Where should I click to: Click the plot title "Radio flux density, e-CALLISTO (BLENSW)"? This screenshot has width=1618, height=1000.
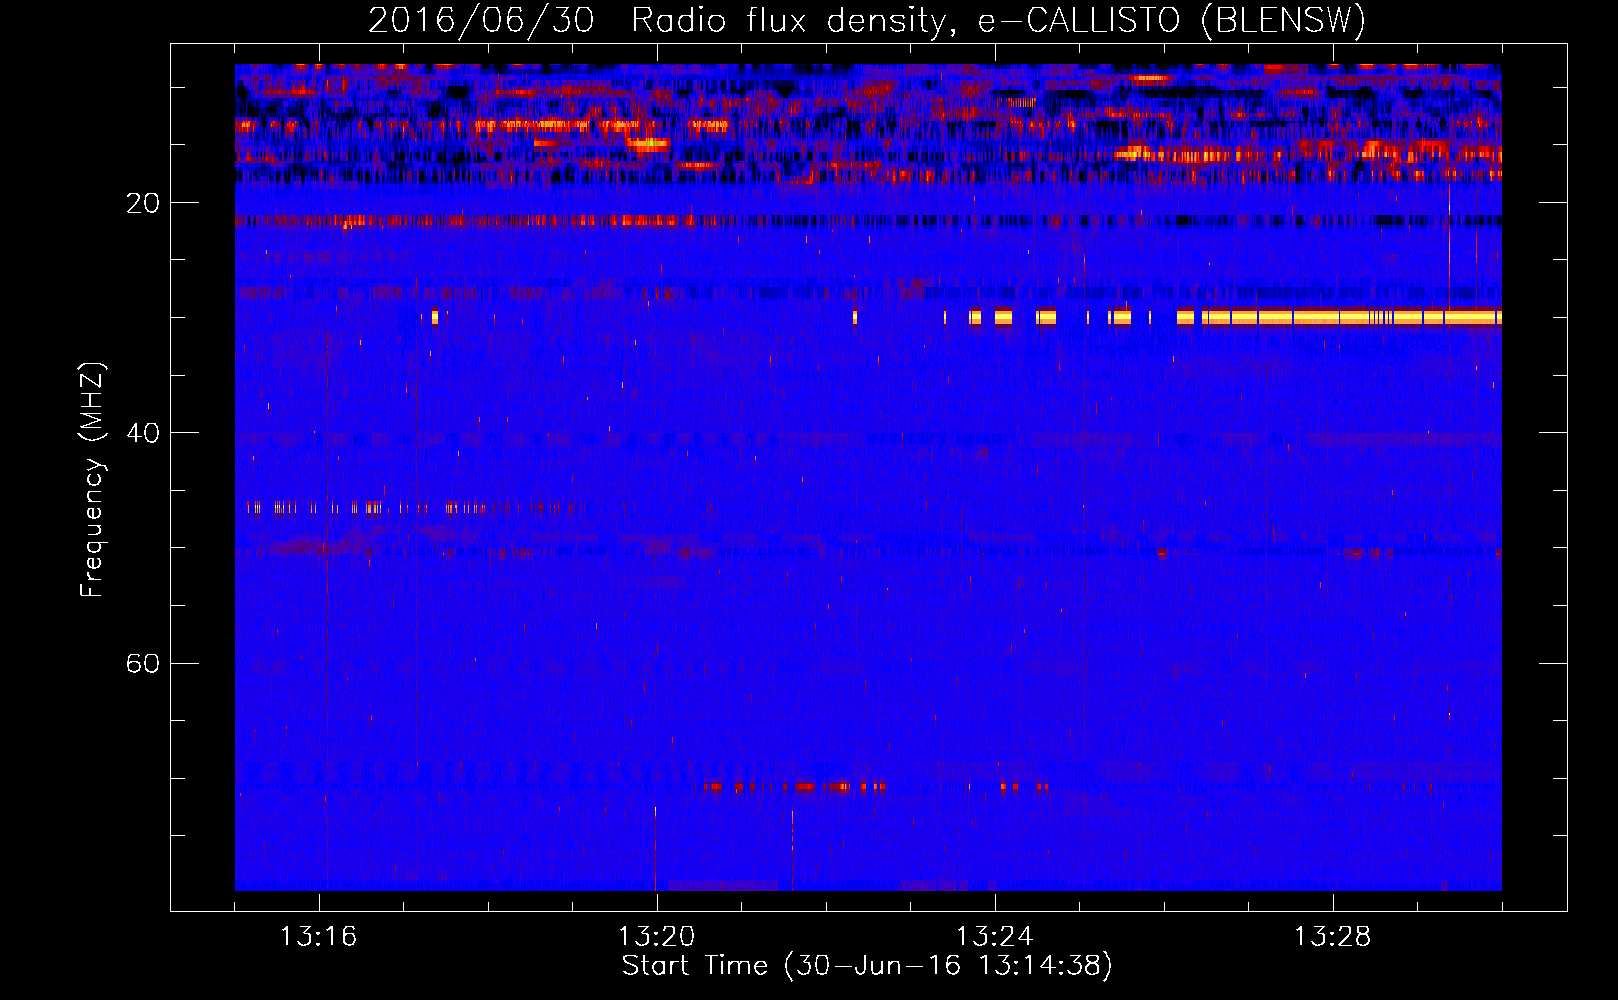[998, 20]
